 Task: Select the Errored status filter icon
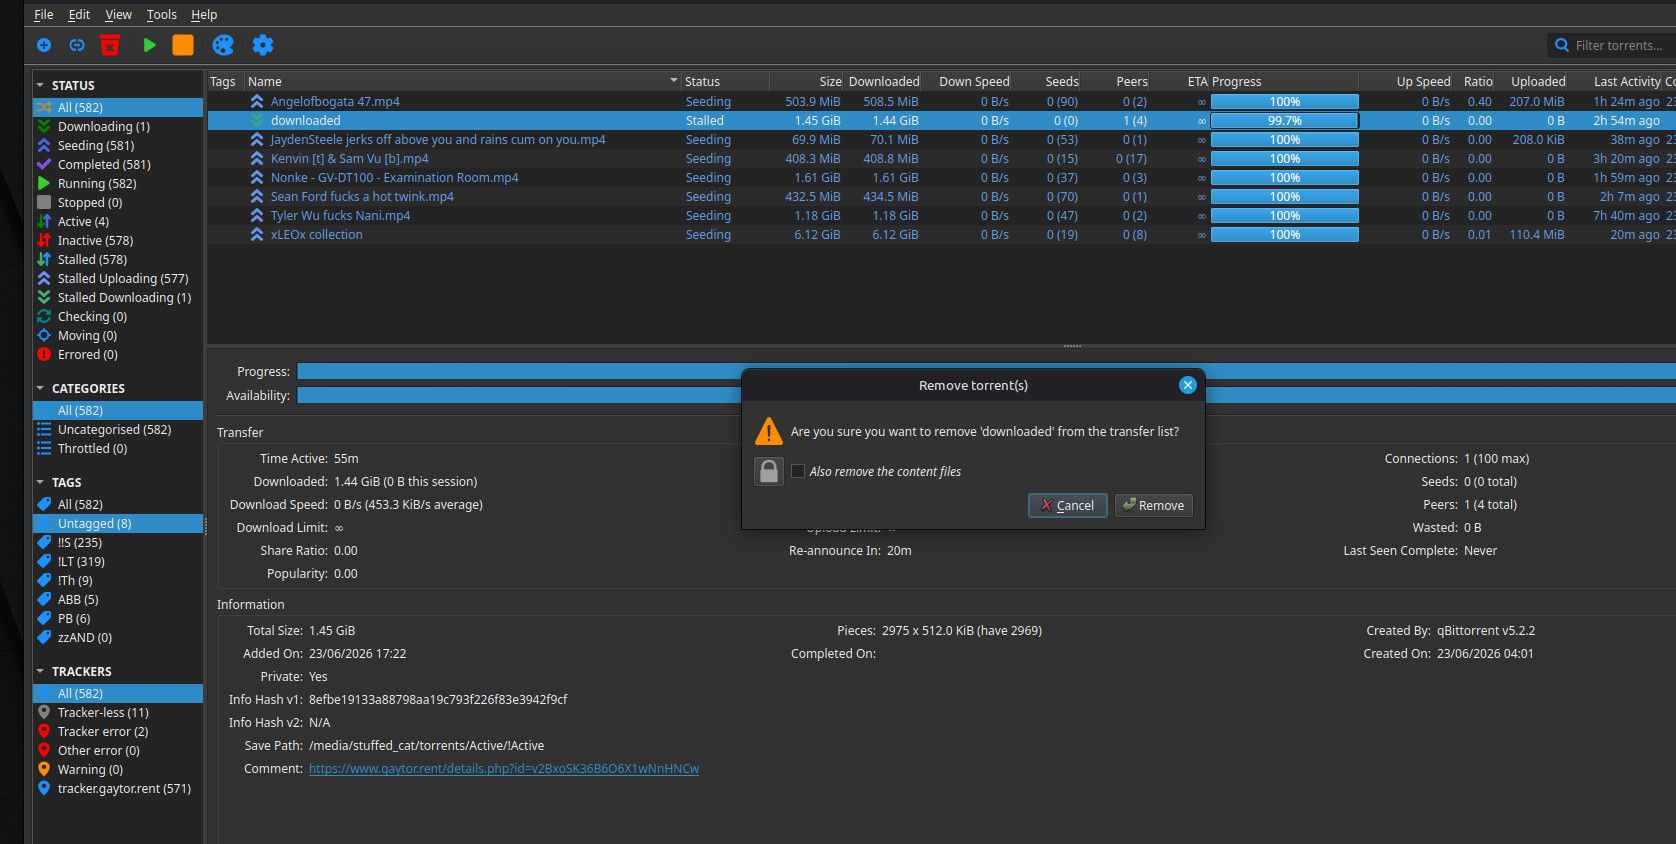click(44, 355)
